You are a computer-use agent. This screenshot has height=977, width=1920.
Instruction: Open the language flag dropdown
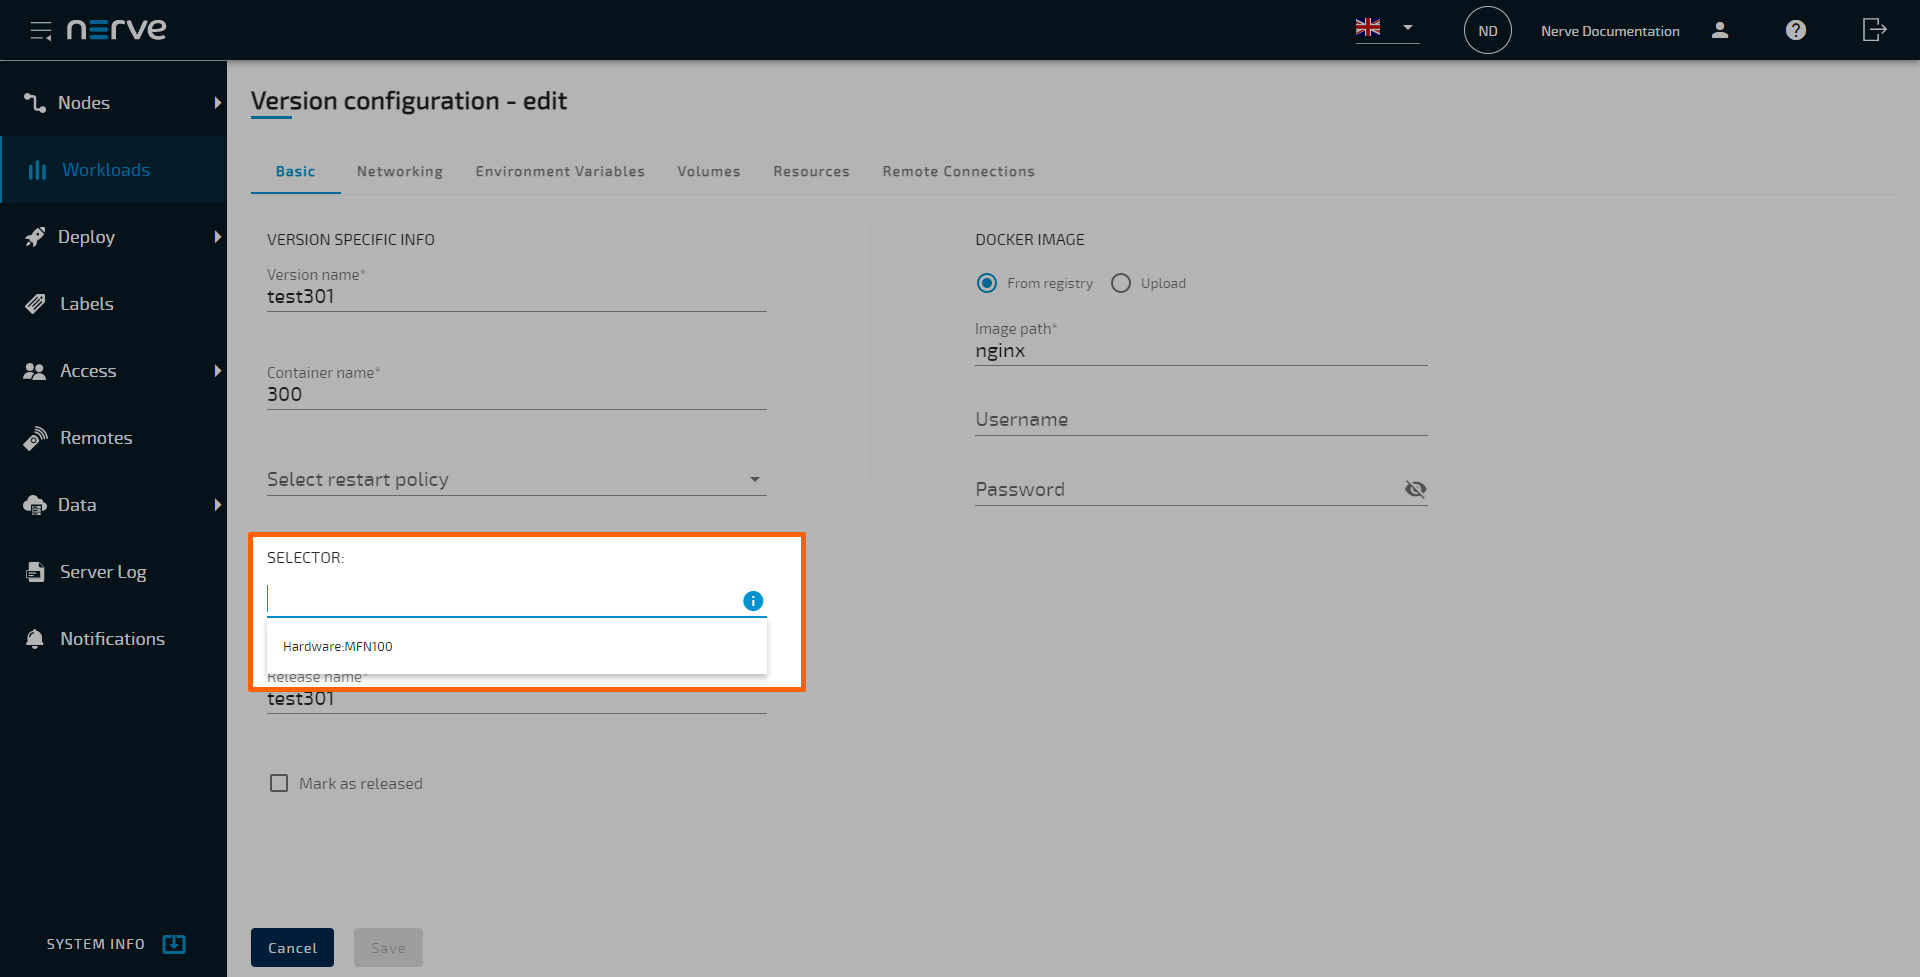tap(1386, 28)
